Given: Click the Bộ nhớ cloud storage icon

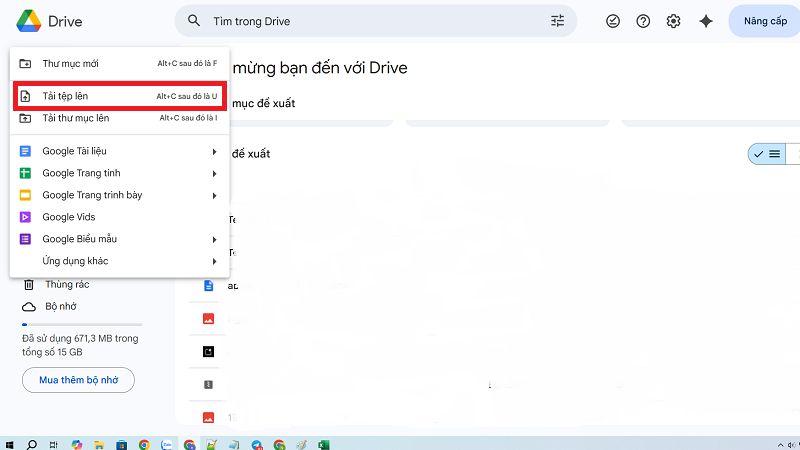Looking at the screenshot, I should [29, 307].
